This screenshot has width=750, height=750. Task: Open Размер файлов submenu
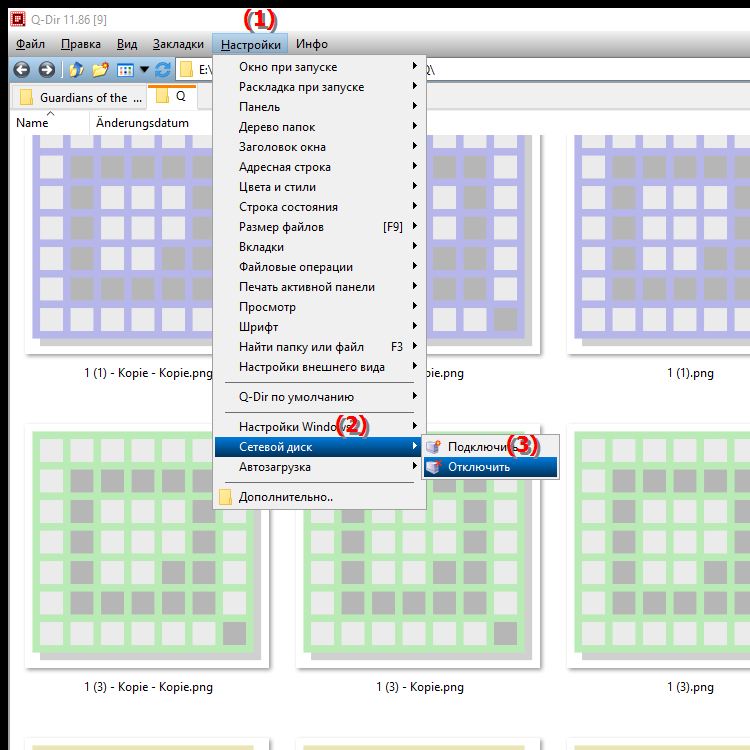320,227
